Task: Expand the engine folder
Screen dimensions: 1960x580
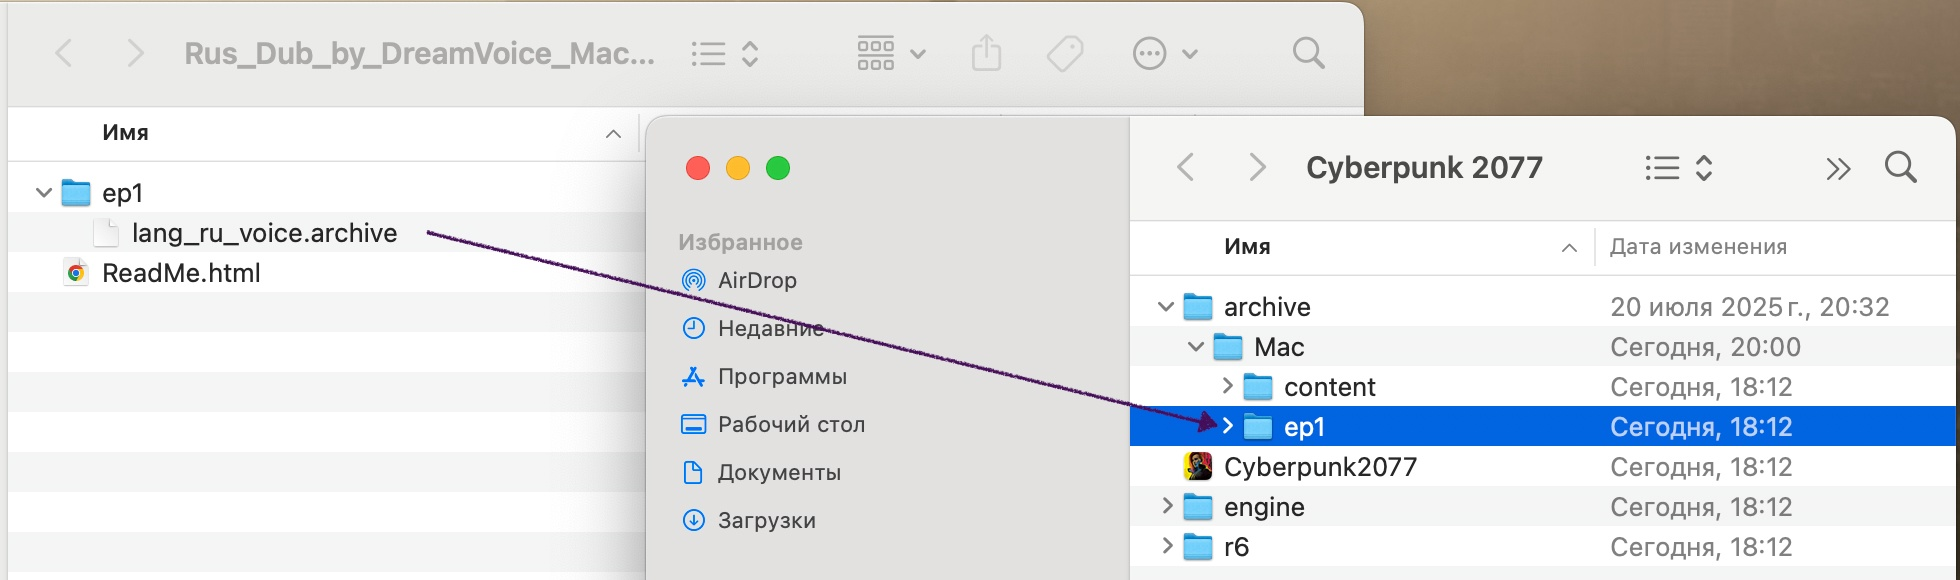Action: click(1167, 506)
